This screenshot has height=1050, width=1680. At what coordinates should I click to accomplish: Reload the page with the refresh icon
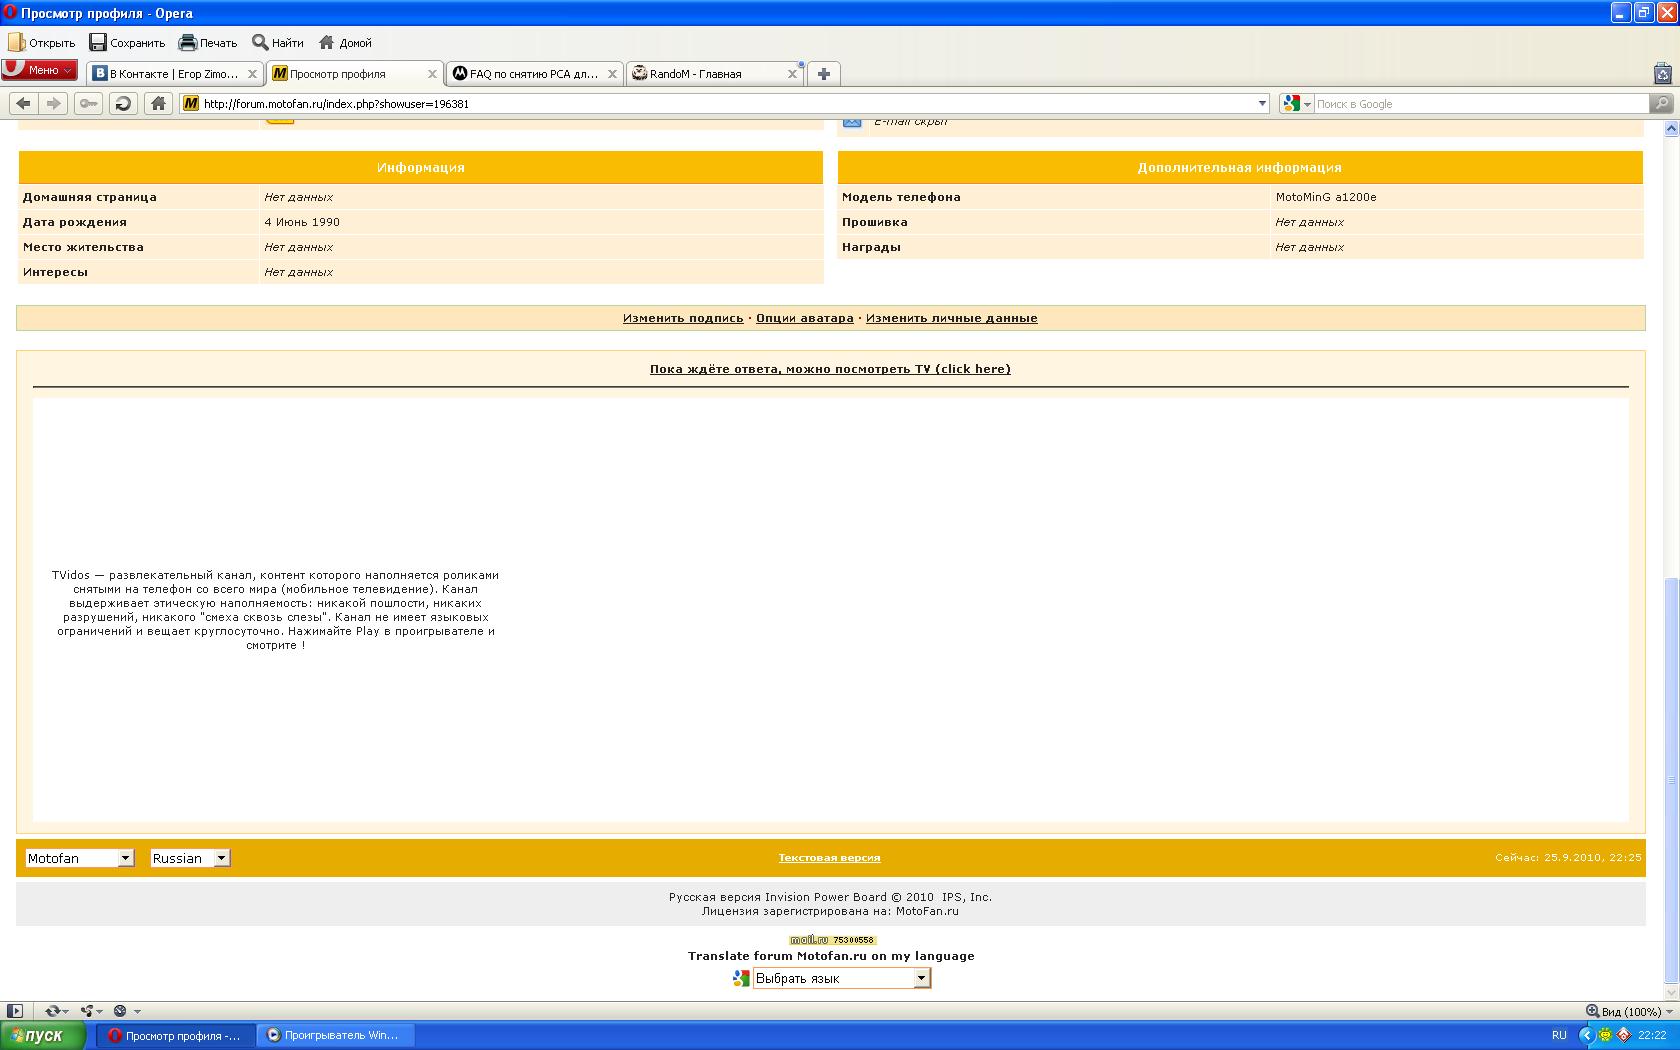click(123, 103)
